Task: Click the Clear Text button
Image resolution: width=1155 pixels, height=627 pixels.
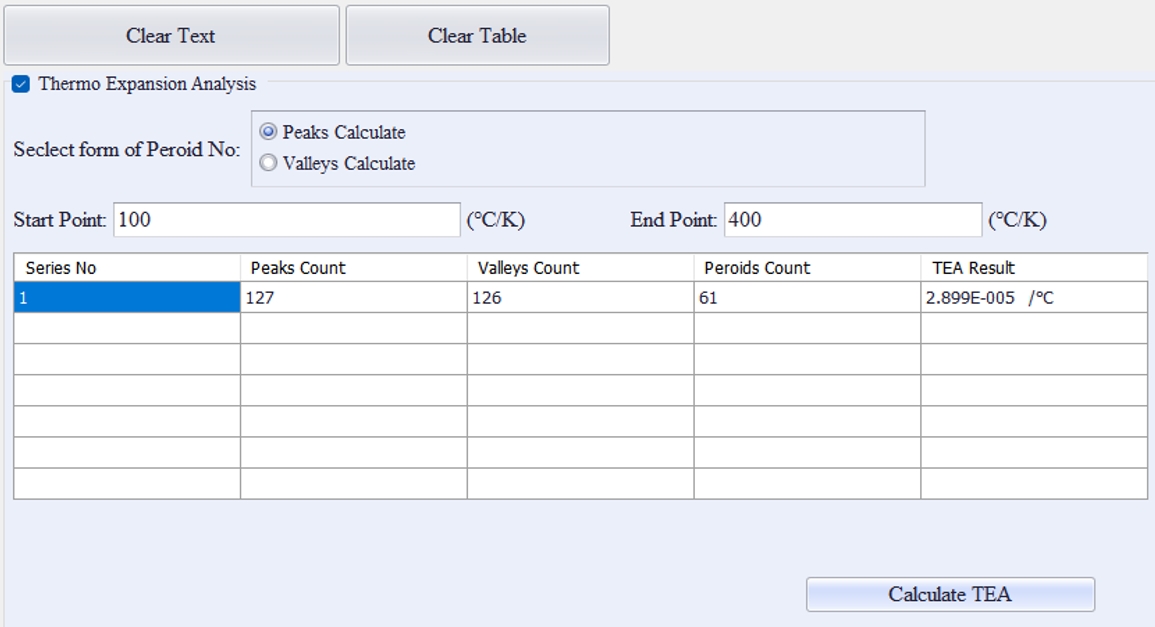Action: 171,36
